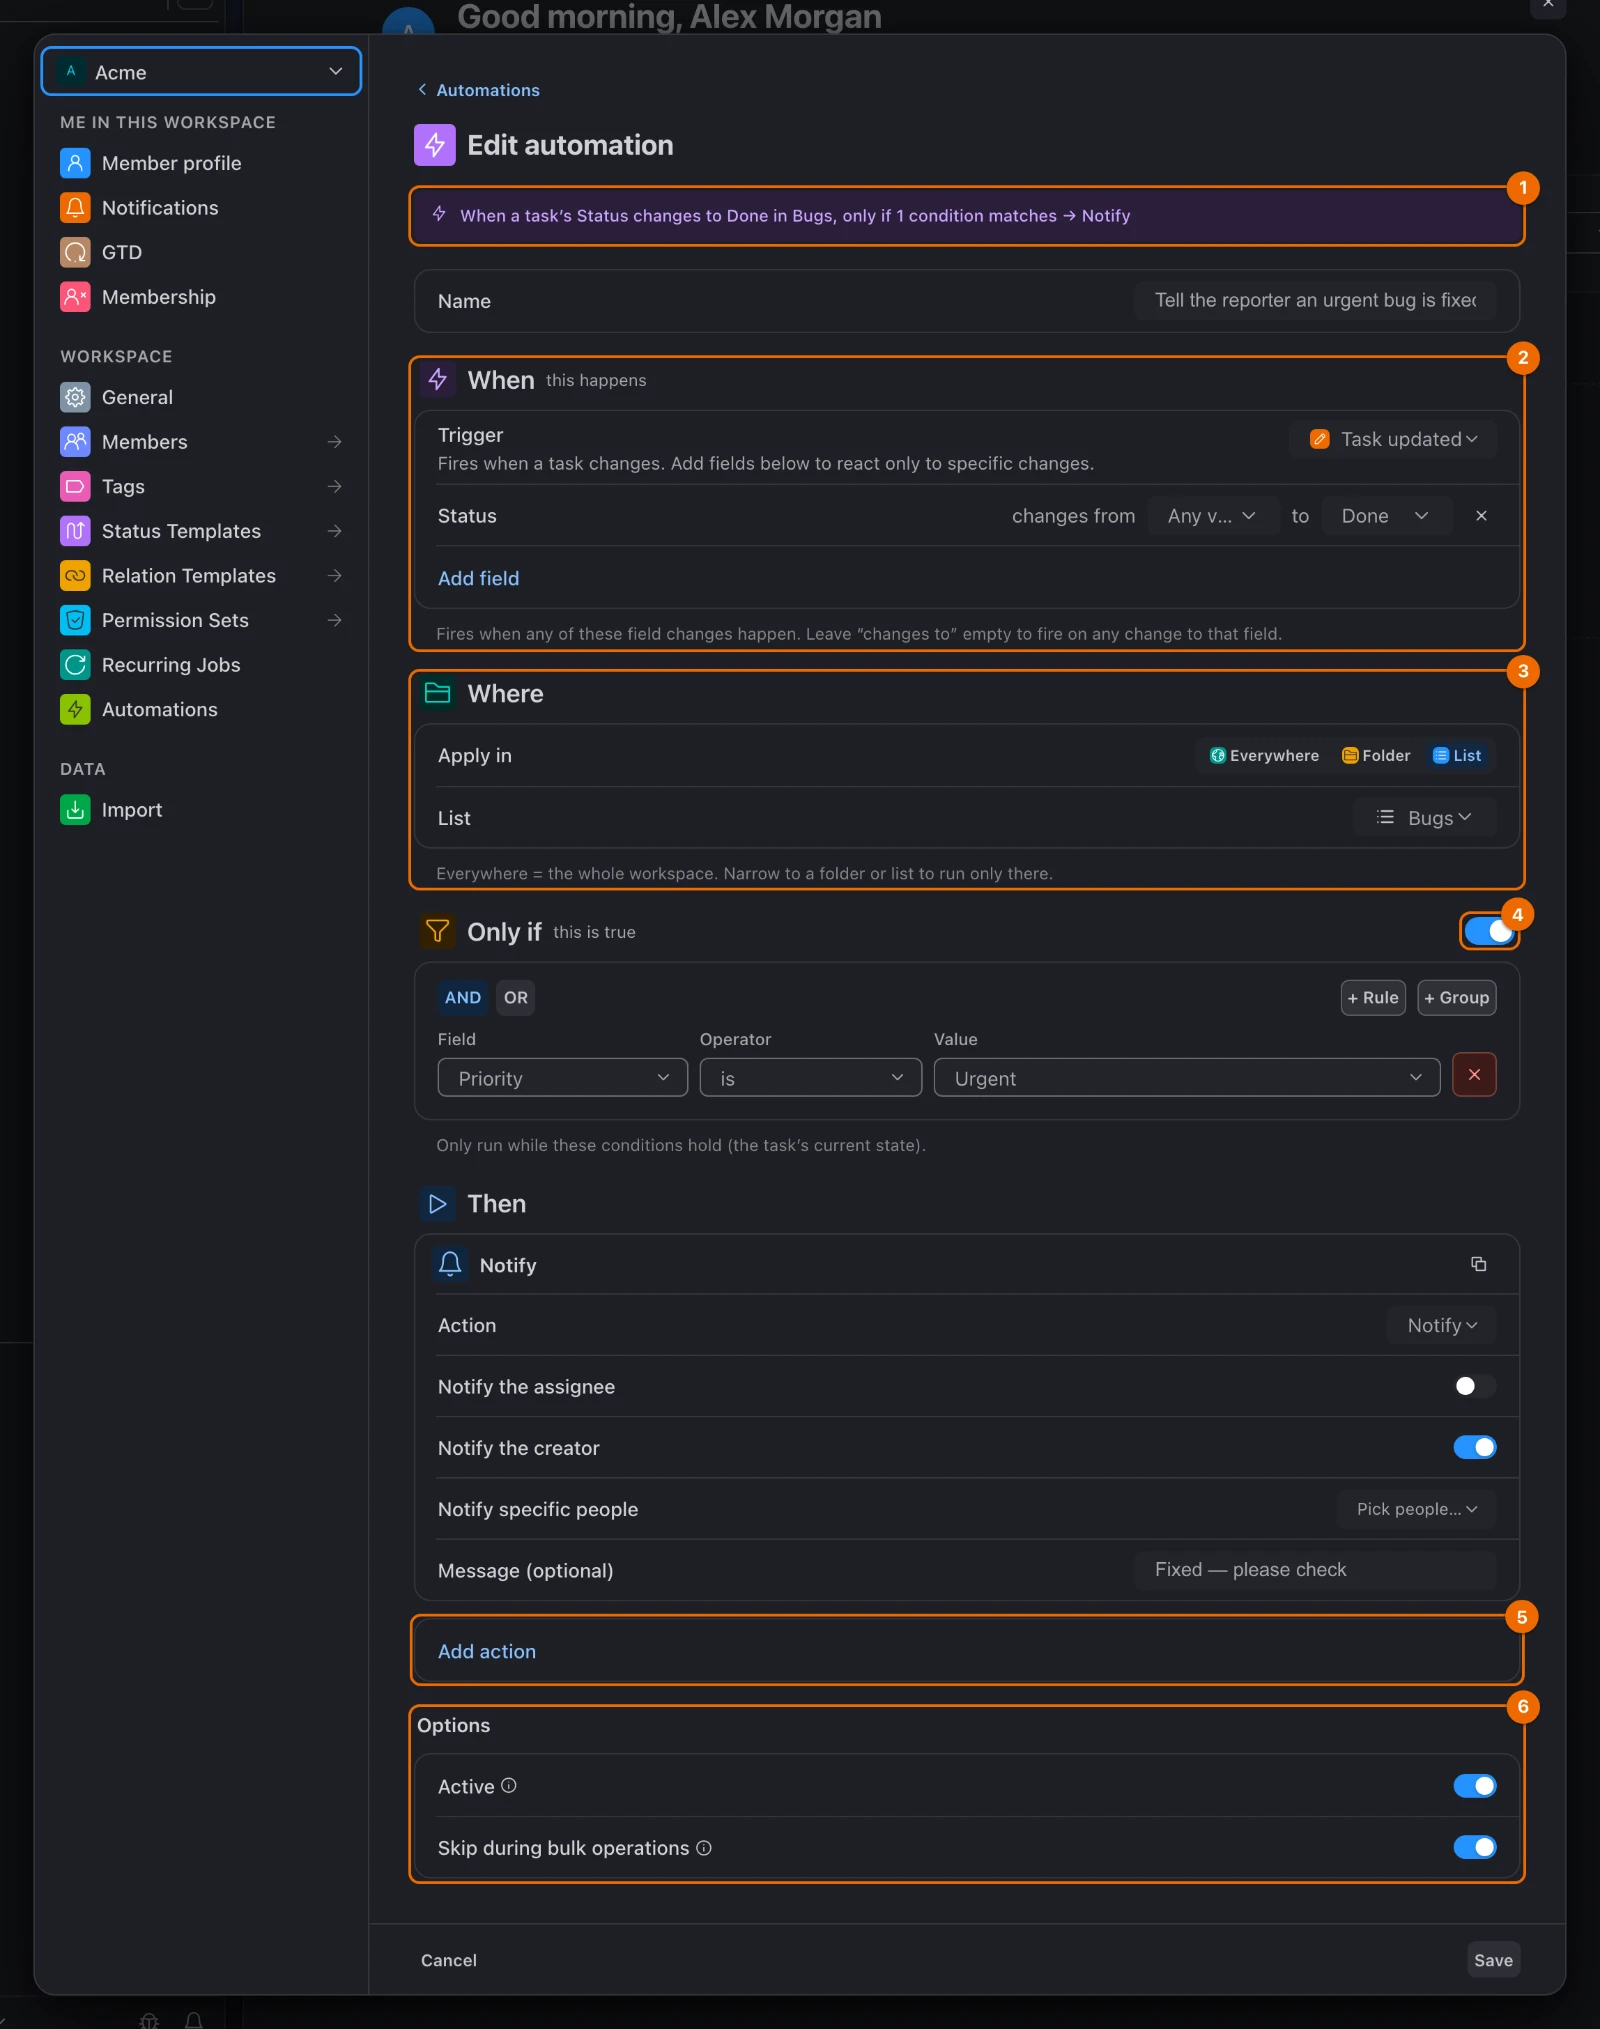Image resolution: width=1600 pixels, height=2029 pixels.
Task: Click the Tags icon in sidebar
Action: coord(75,487)
